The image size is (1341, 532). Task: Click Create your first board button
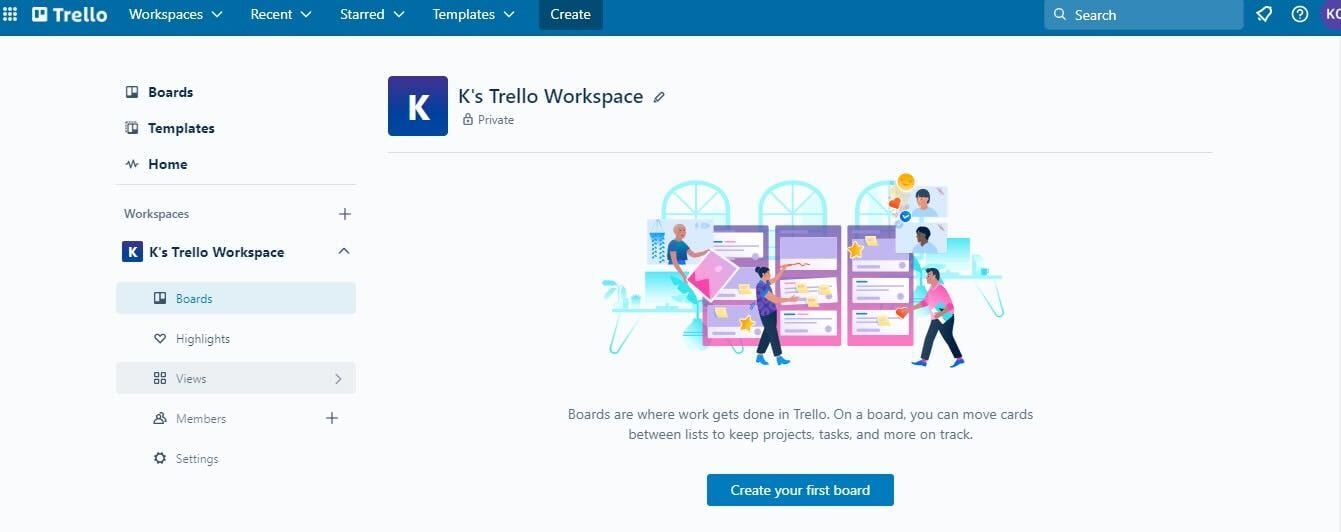(x=800, y=490)
